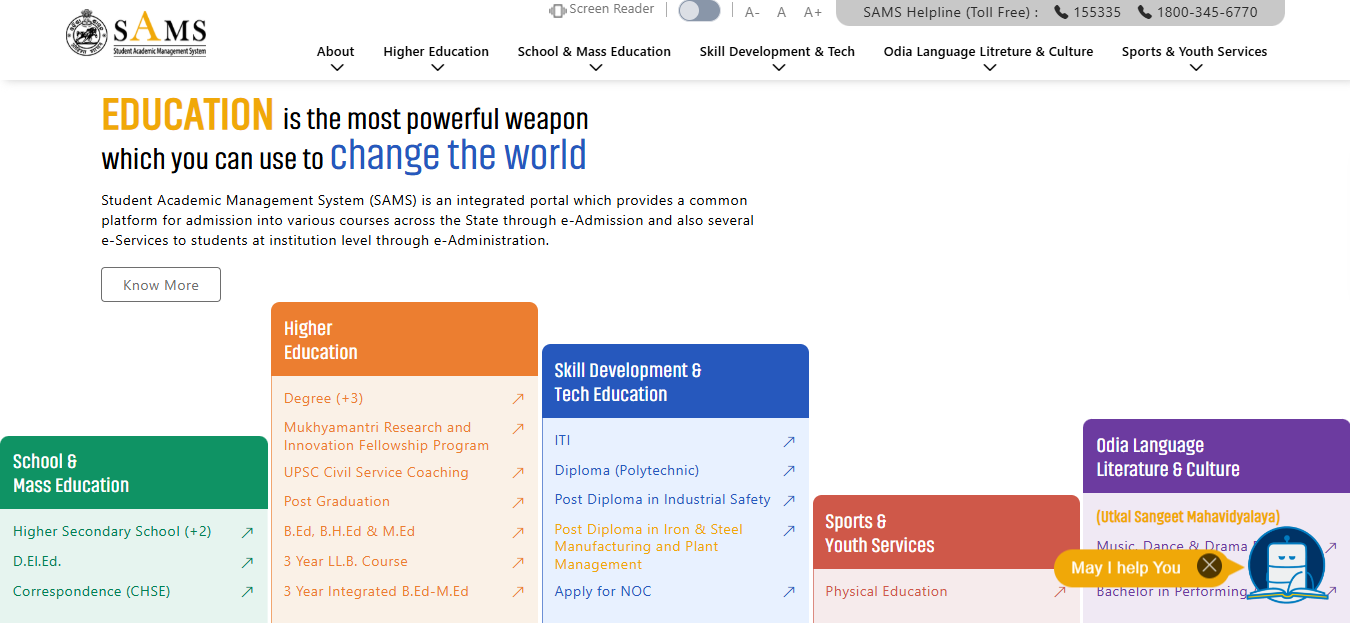Click arrow icon beside Post Diploma in Industrial Safety
Screen dimensions: 1350x623
click(x=789, y=501)
